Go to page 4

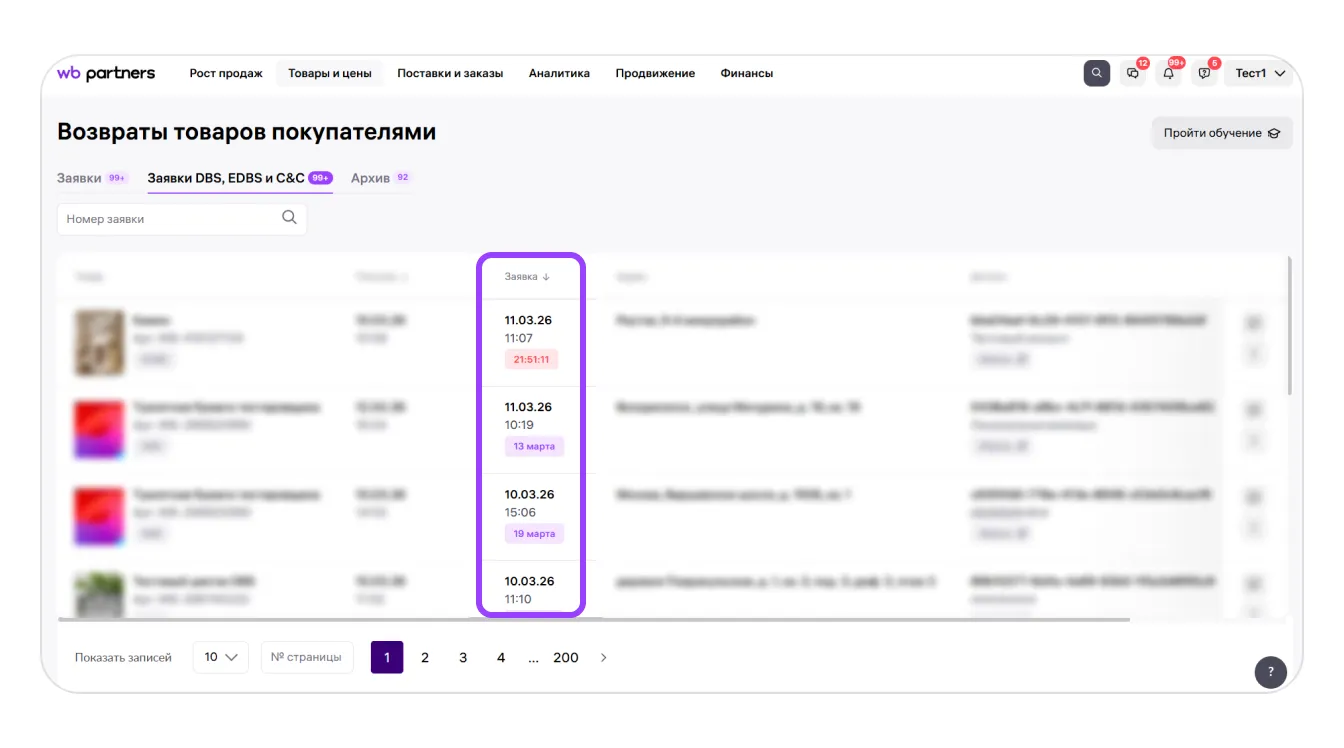[x=501, y=657]
